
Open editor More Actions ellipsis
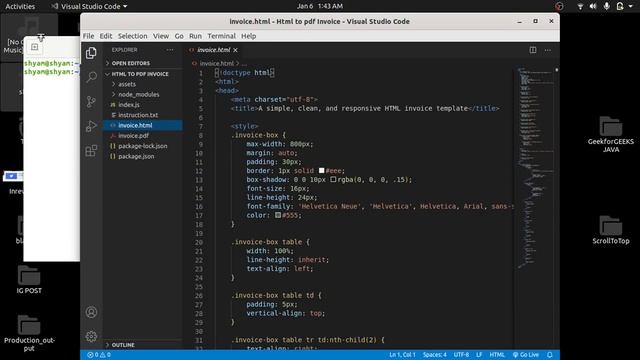point(548,50)
